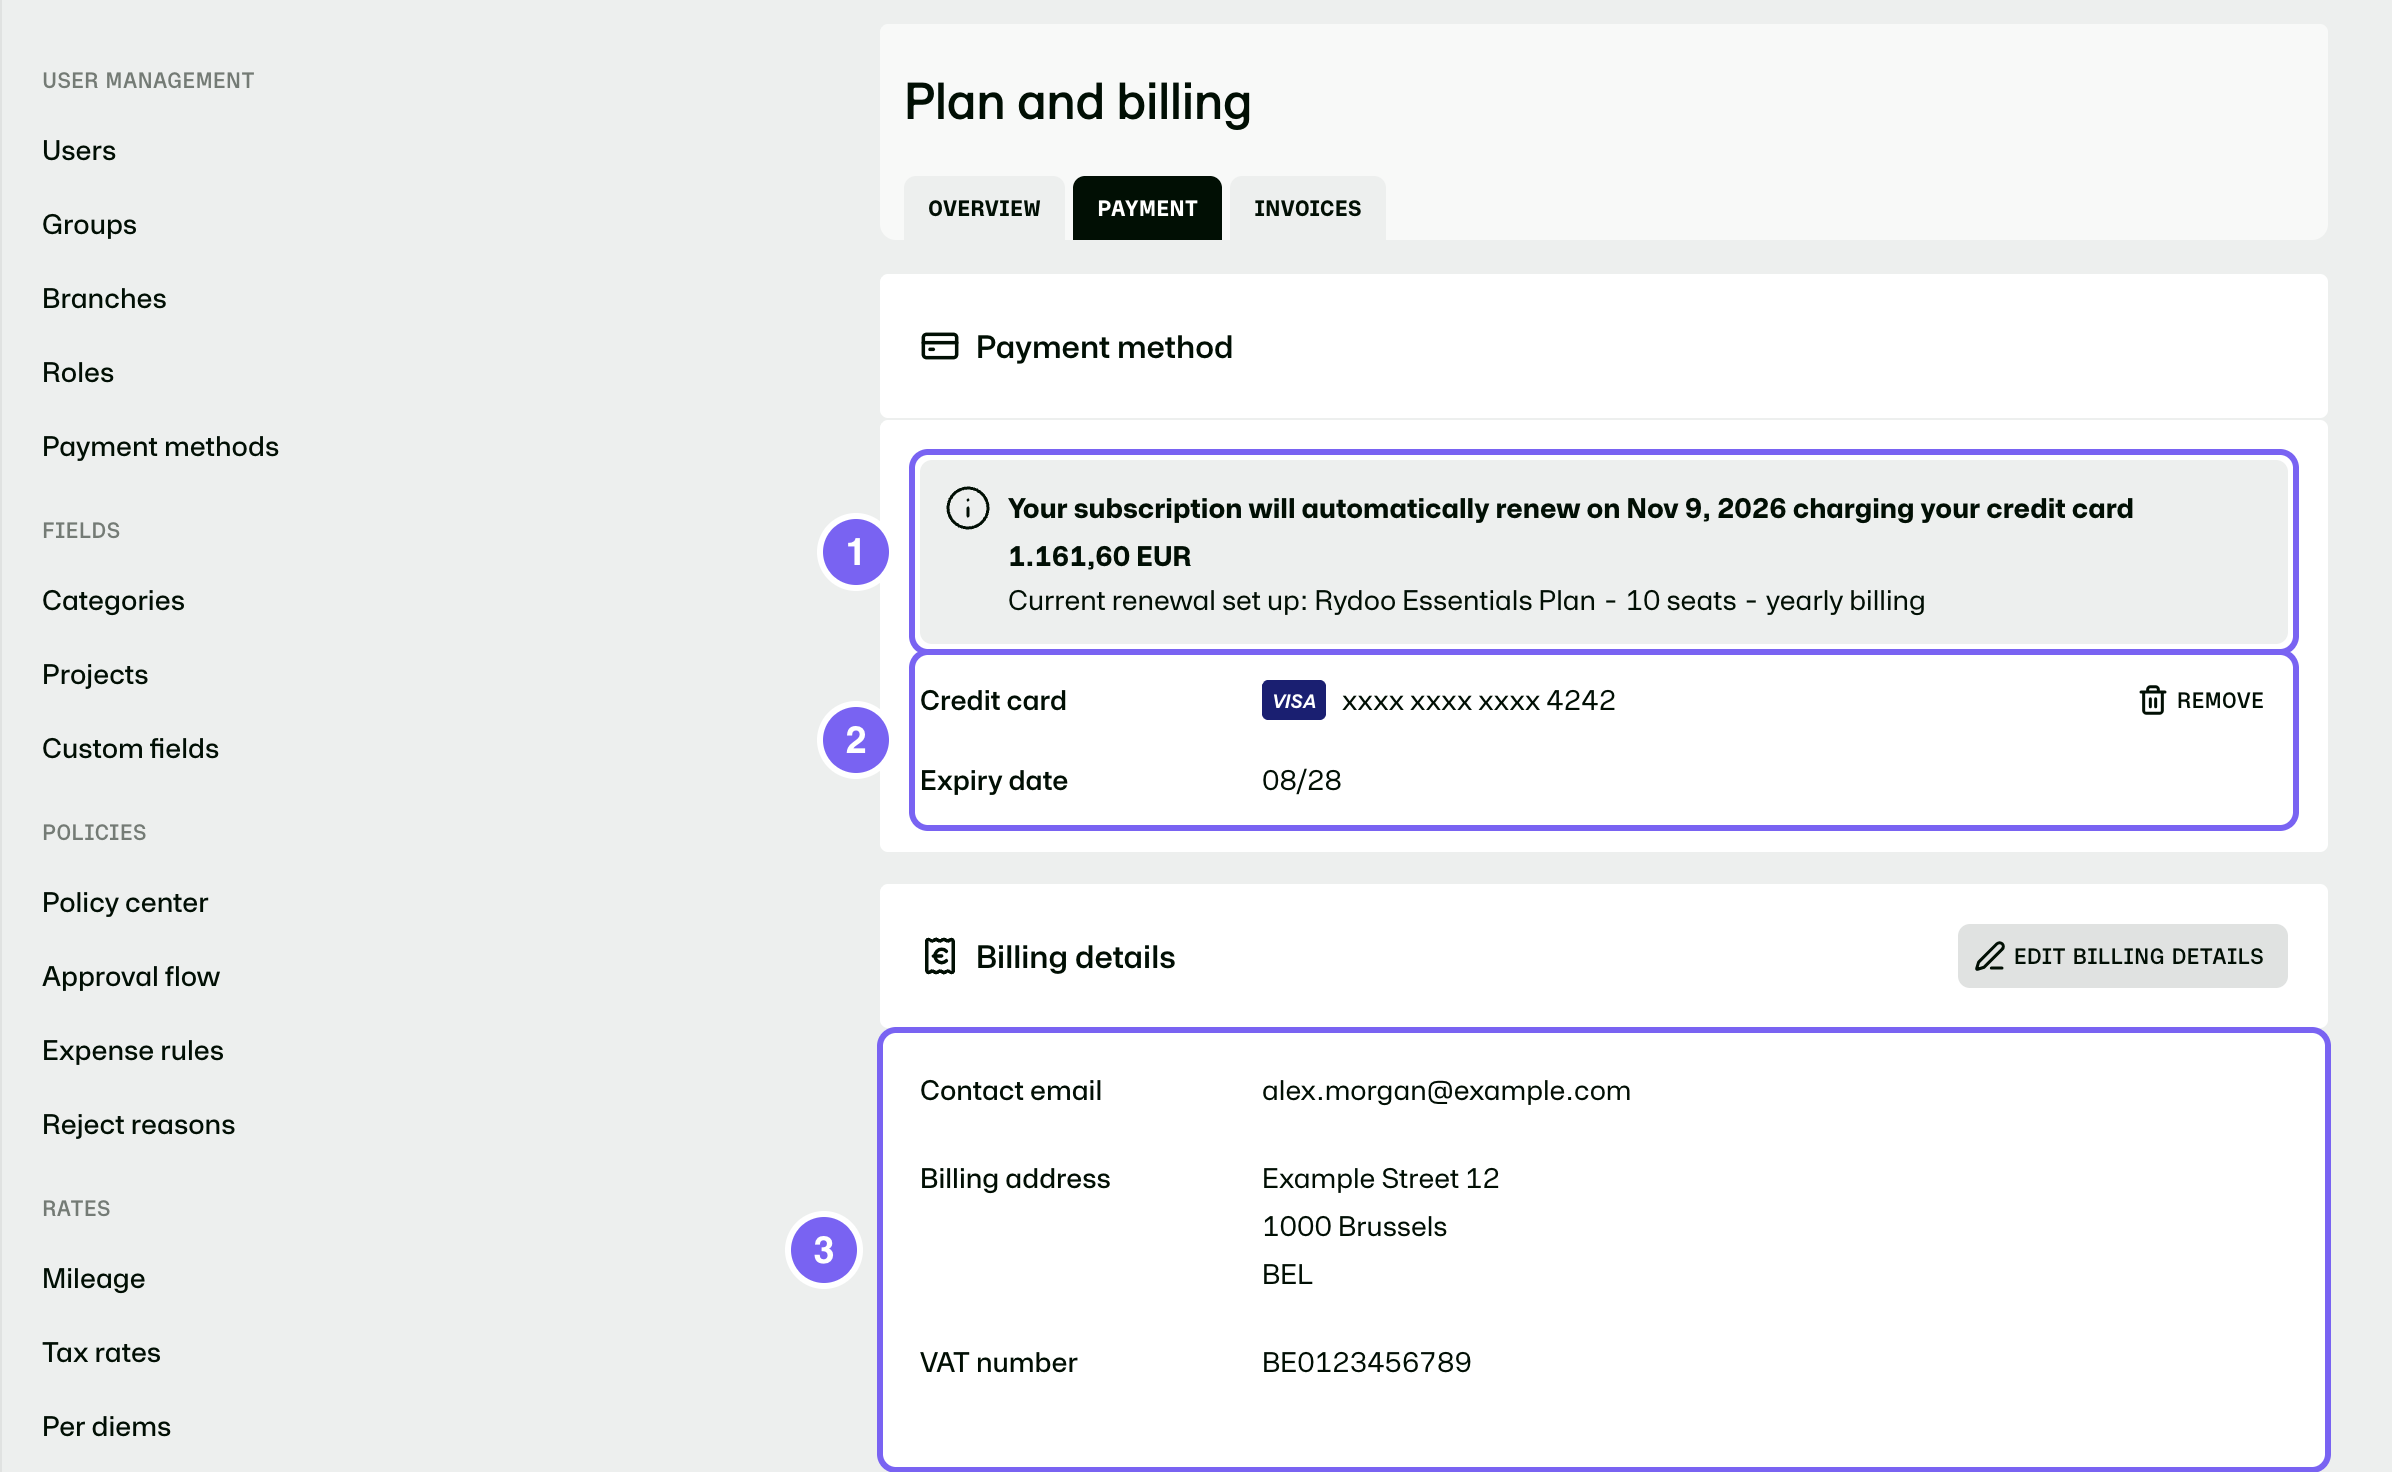Click the VISA card logo
This screenshot has width=2392, height=1472.
(1293, 700)
